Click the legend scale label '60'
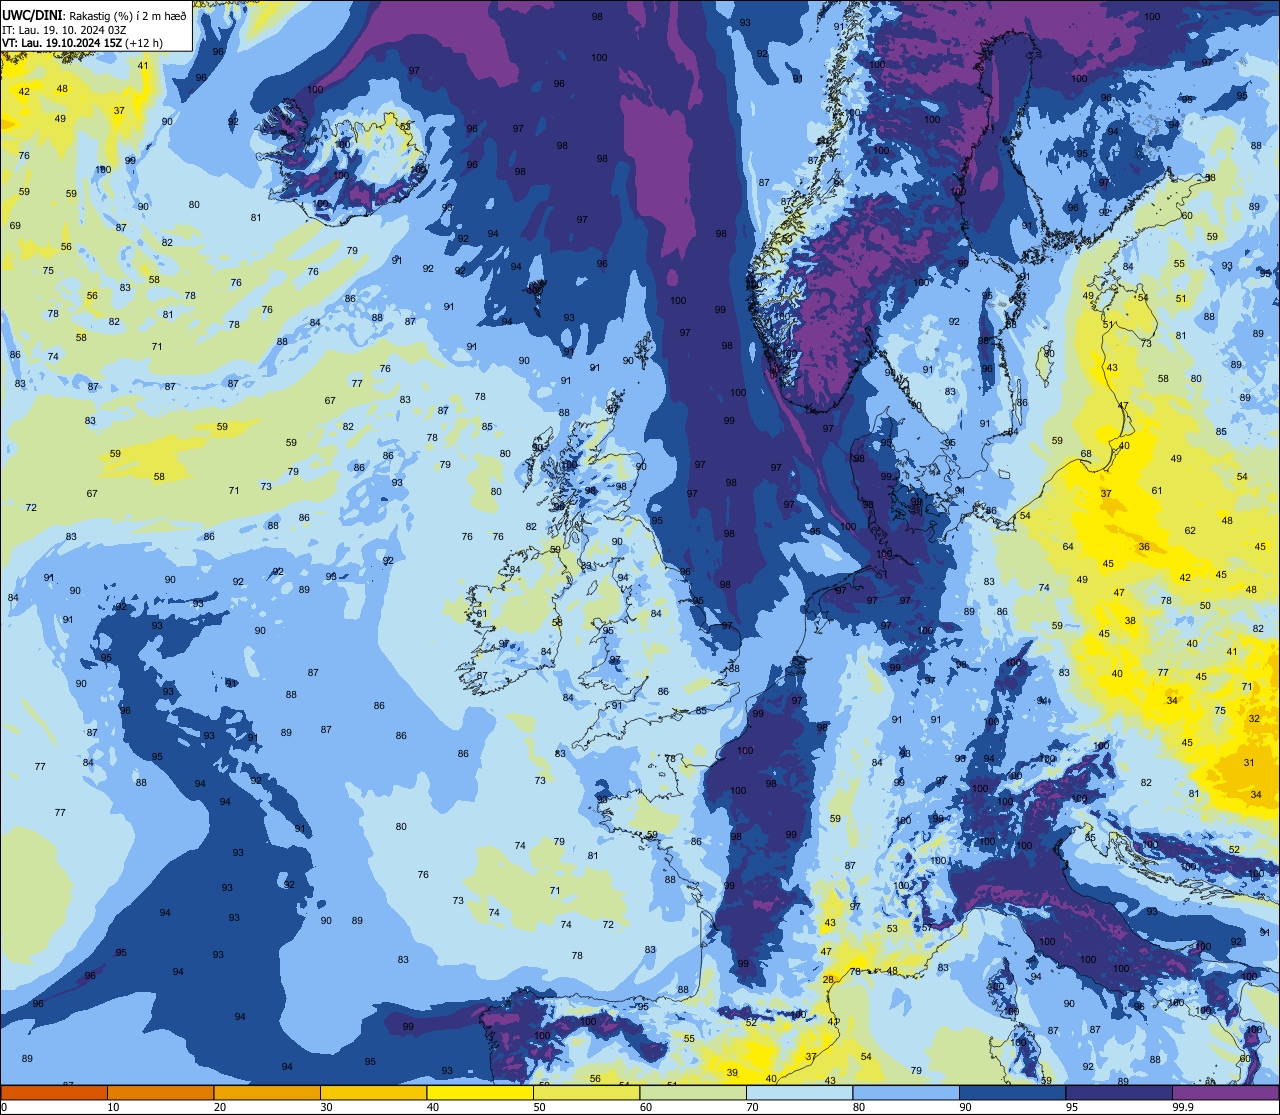 click(x=646, y=1107)
